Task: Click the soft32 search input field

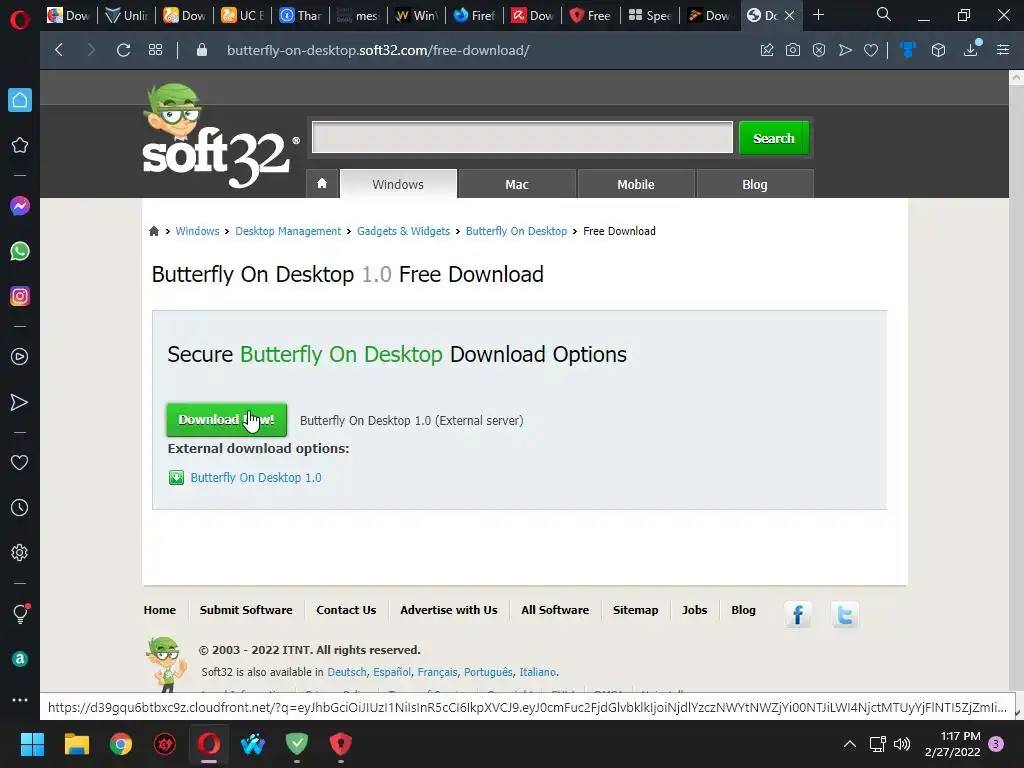Action: coord(522,137)
